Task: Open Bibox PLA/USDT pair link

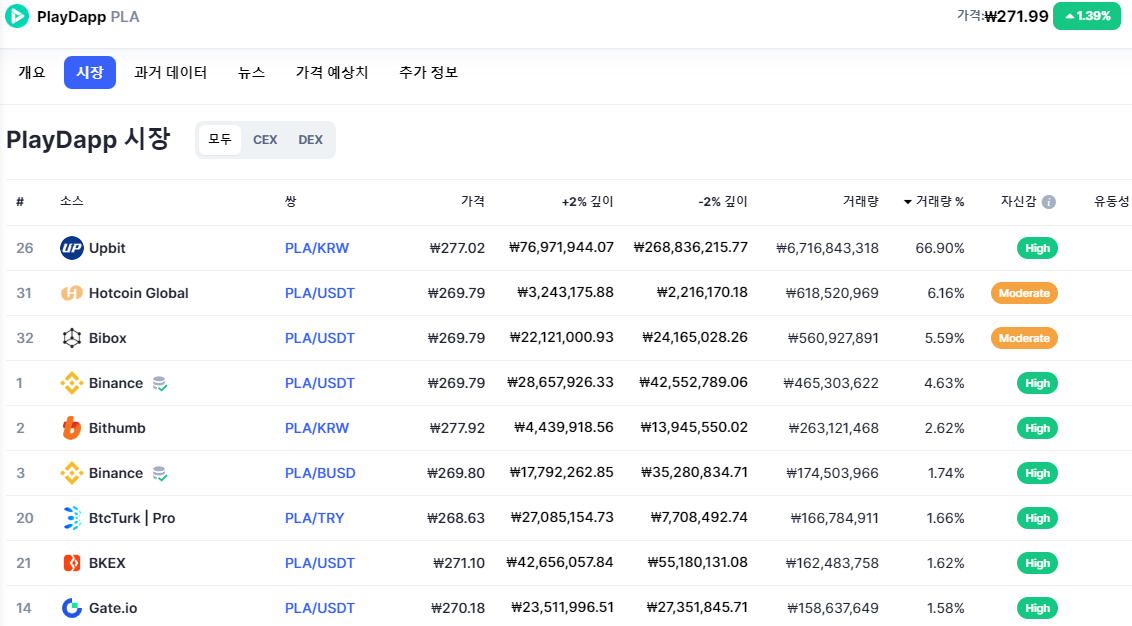Action: pyautogui.click(x=320, y=338)
